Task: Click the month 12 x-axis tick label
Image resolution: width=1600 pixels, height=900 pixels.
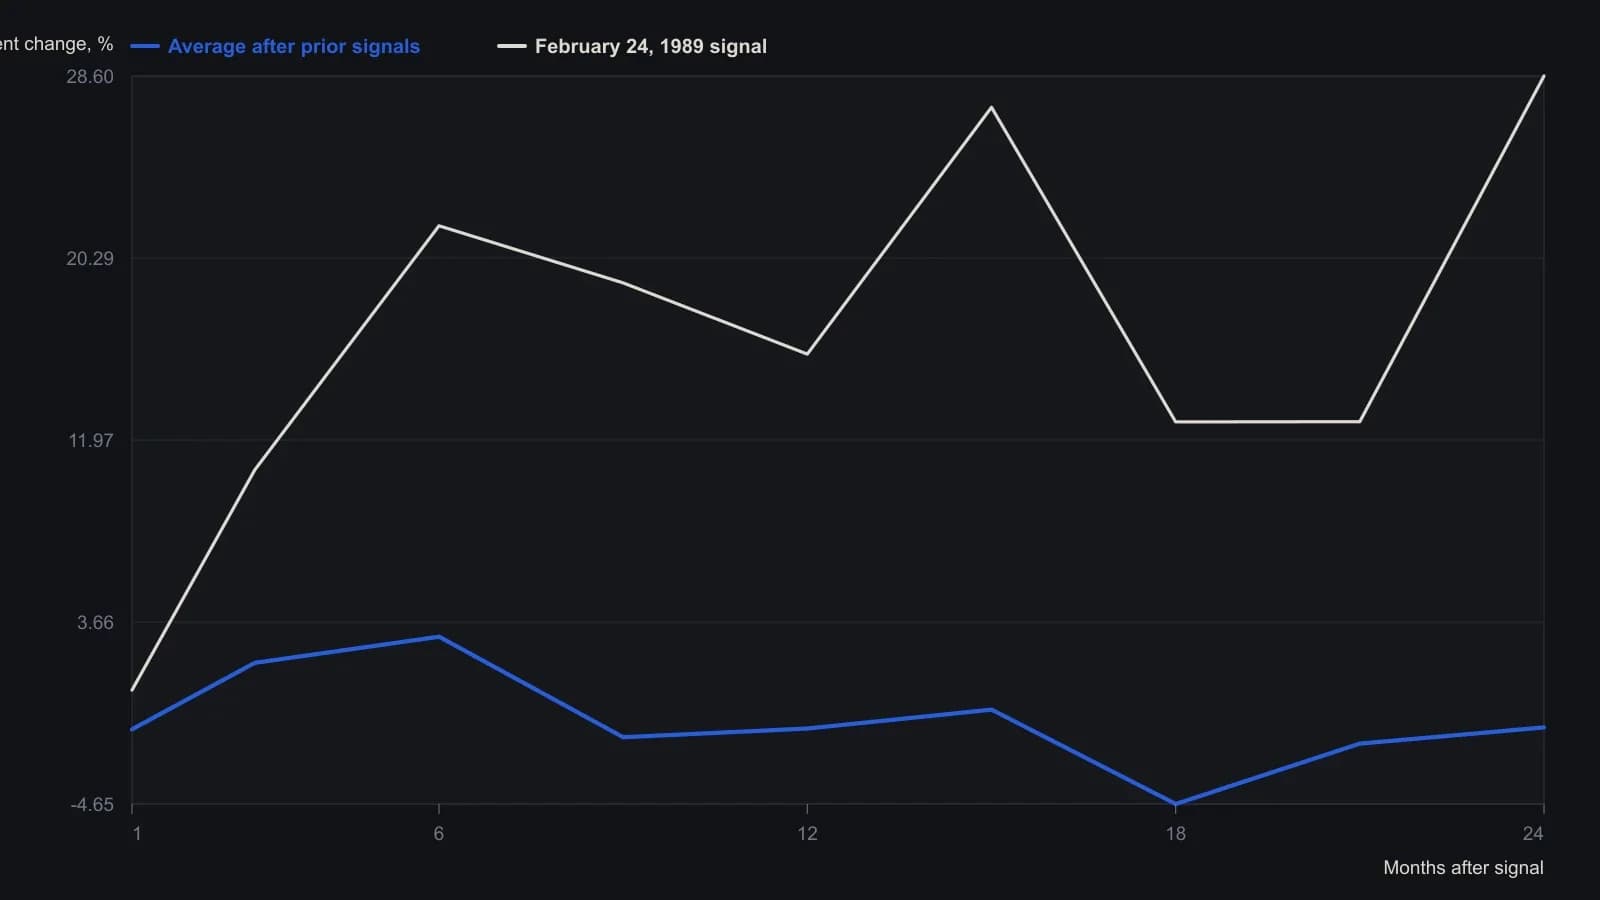Action: point(807,833)
